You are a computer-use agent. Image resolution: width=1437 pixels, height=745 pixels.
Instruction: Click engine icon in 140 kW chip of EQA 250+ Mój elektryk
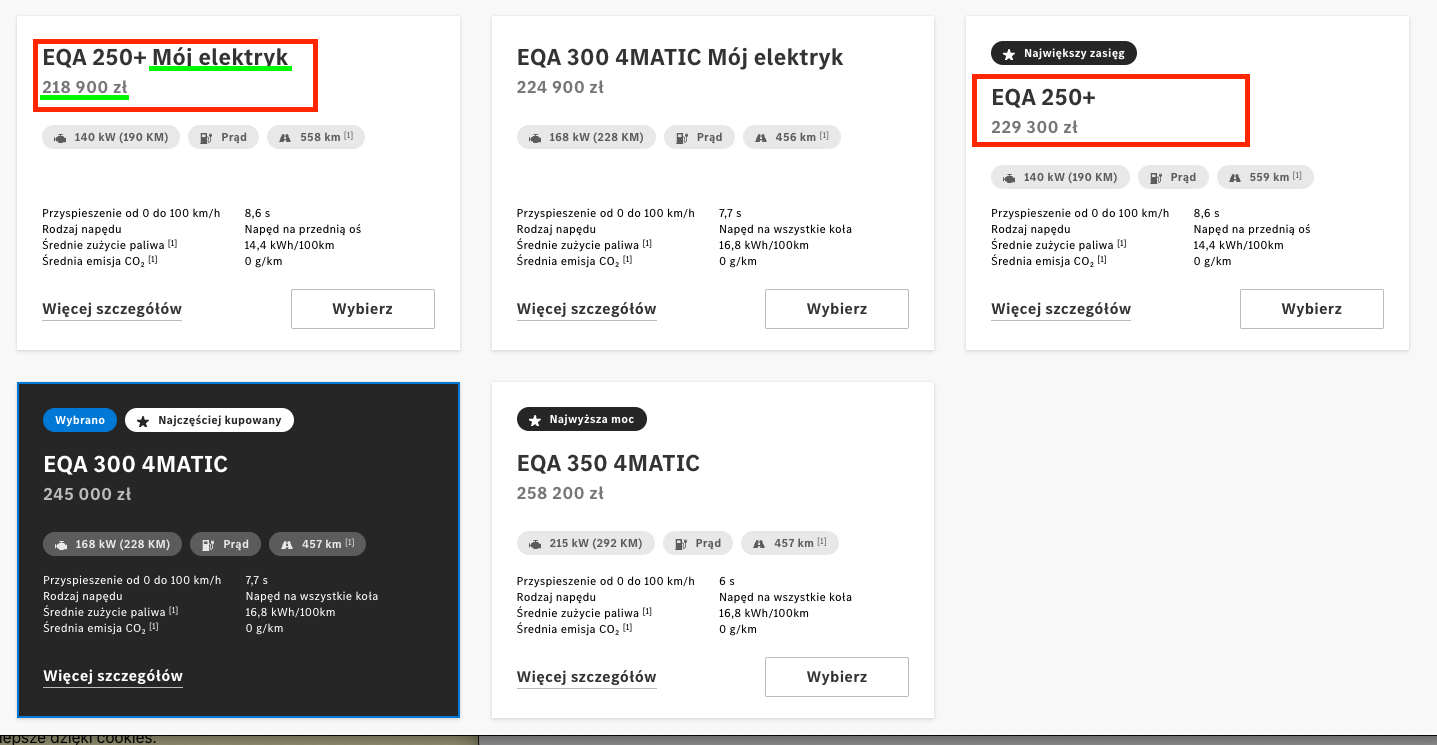pos(60,137)
